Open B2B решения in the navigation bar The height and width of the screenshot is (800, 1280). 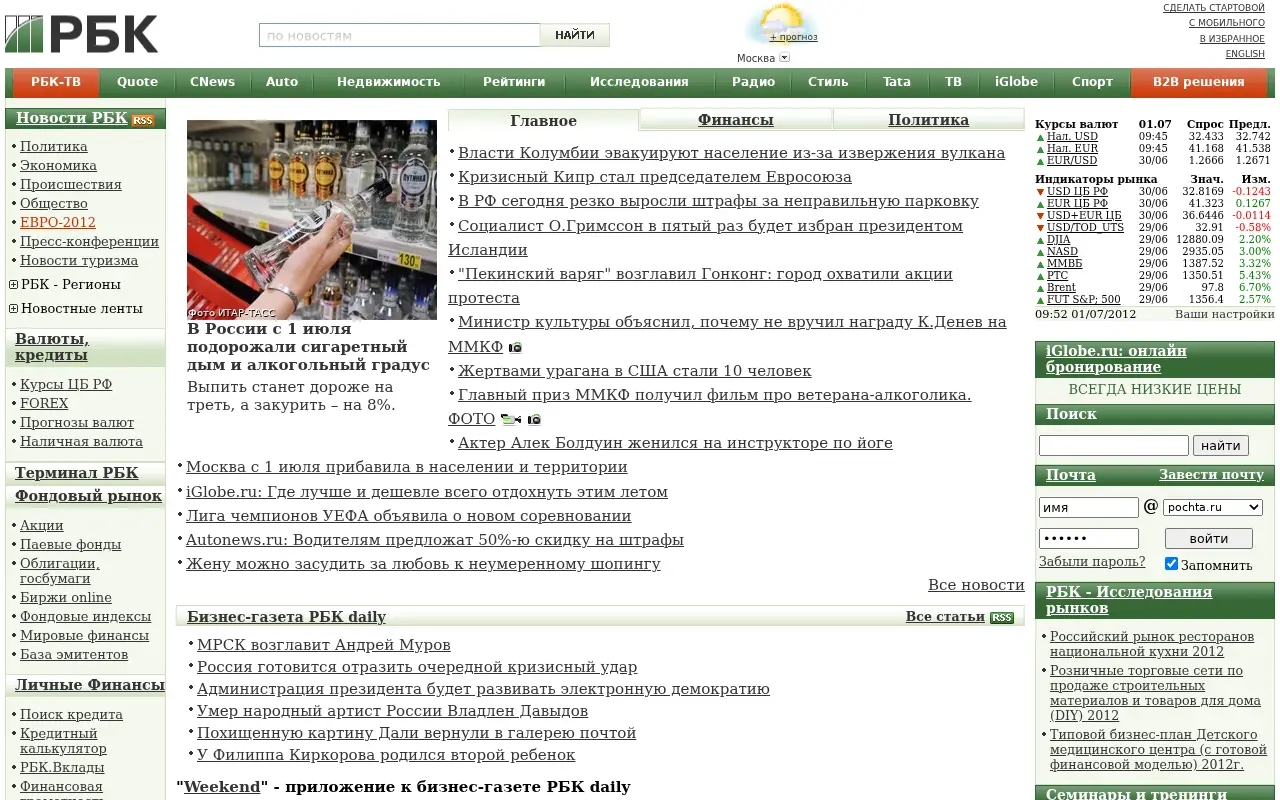click(1198, 82)
